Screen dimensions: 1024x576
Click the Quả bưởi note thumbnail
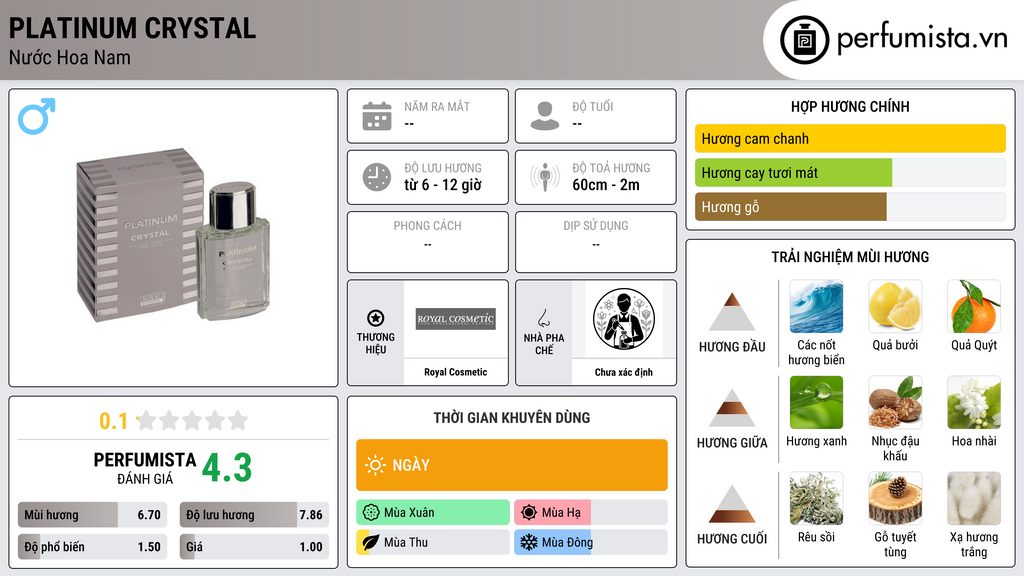click(895, 307)
